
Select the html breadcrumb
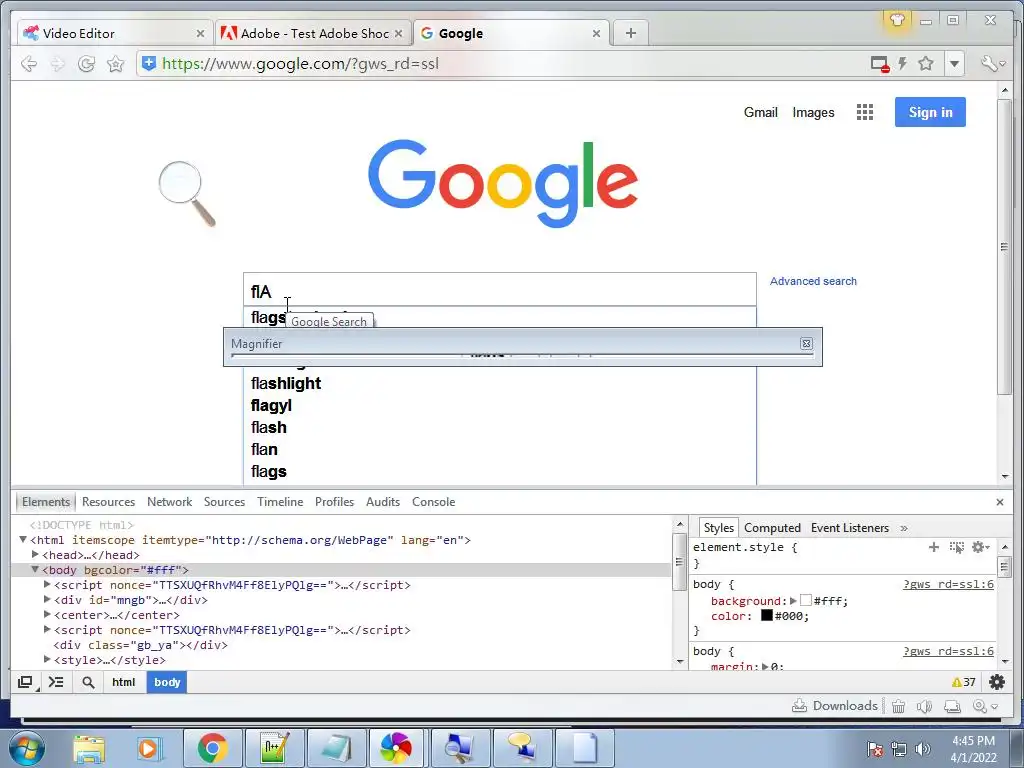tap(123, 682)
